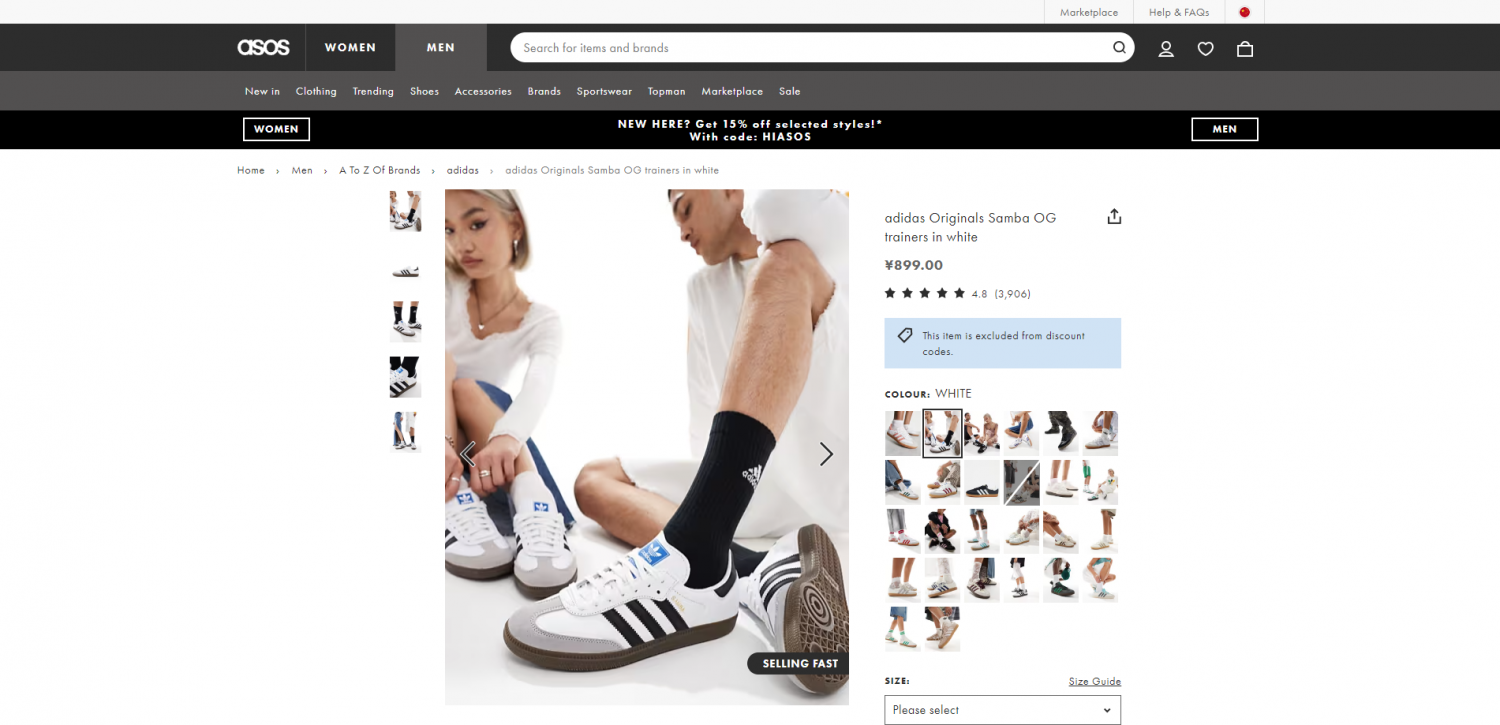Choose the navy shoe swatch without a model
Screen dimensions: 1500x725
[982, 482]
